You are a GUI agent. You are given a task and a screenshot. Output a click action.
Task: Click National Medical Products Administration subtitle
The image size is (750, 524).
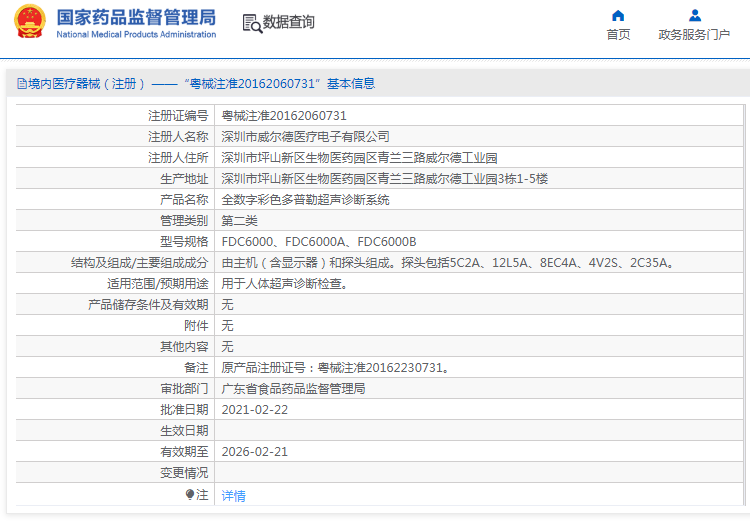tap(136, 34)
